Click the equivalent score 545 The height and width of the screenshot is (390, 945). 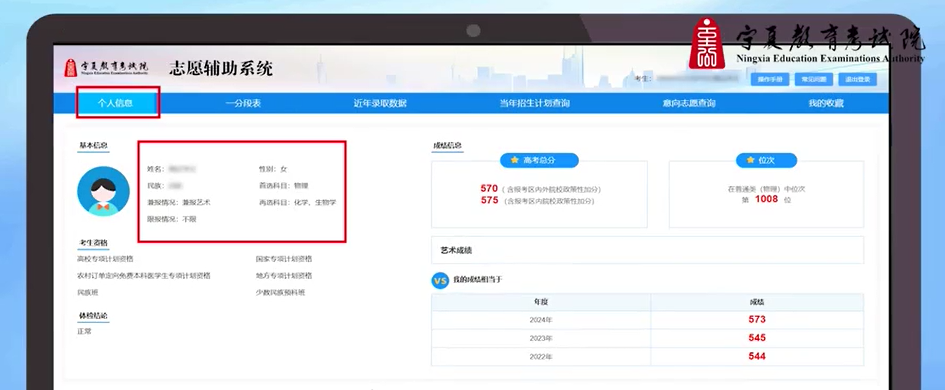click(x=757, y=338)
